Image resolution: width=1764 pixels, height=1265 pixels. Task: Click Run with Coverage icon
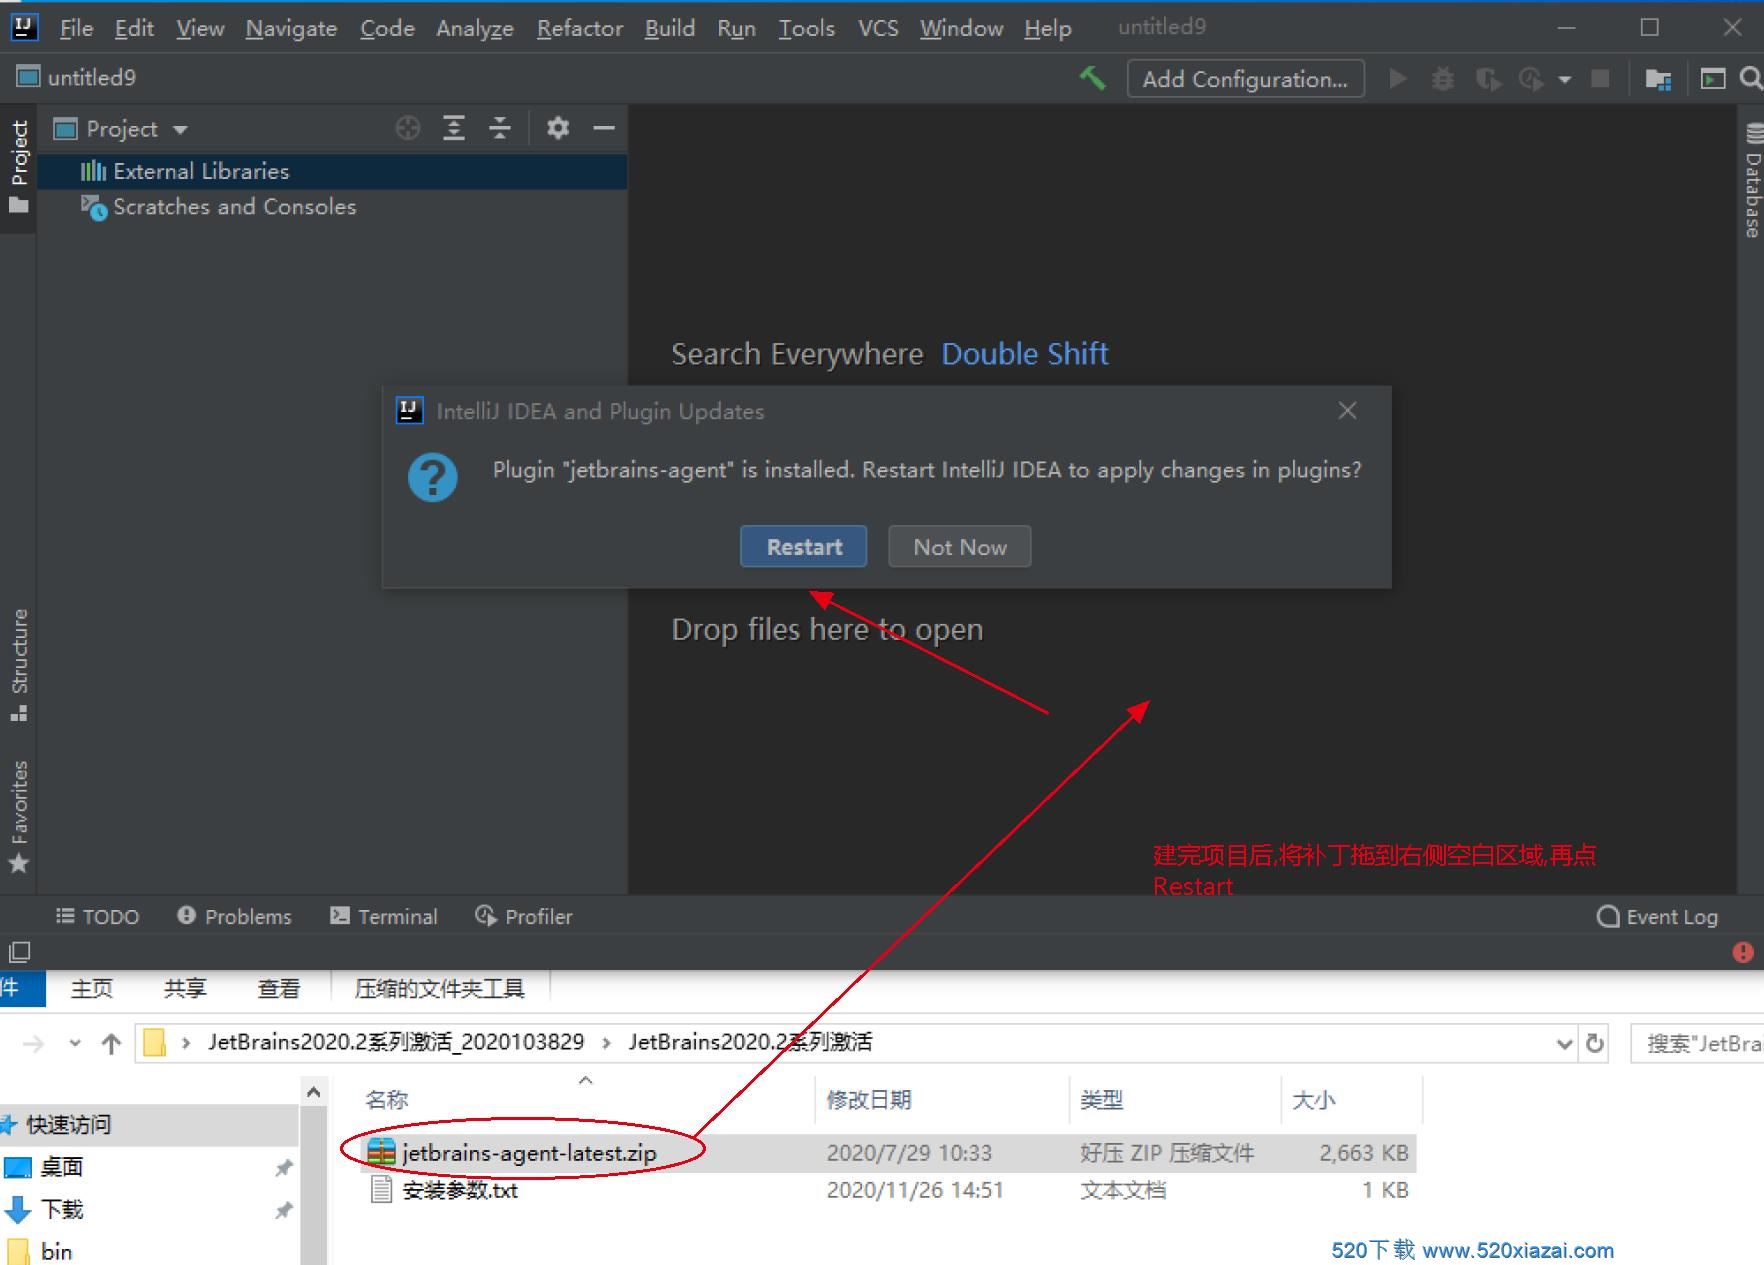pos(1488,78)
